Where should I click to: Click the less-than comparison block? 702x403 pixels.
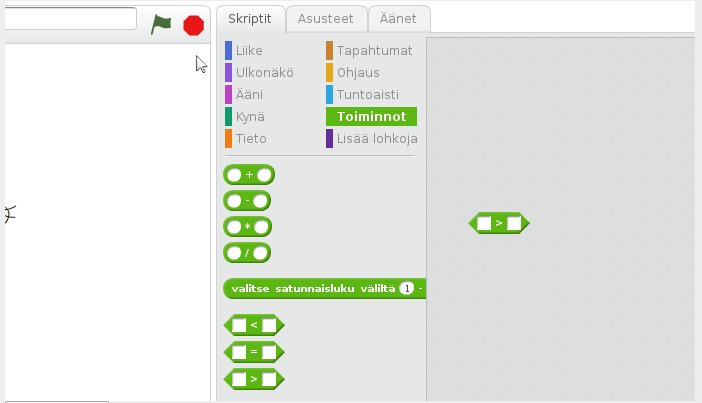pyautogui.click(x=254, y=325)
